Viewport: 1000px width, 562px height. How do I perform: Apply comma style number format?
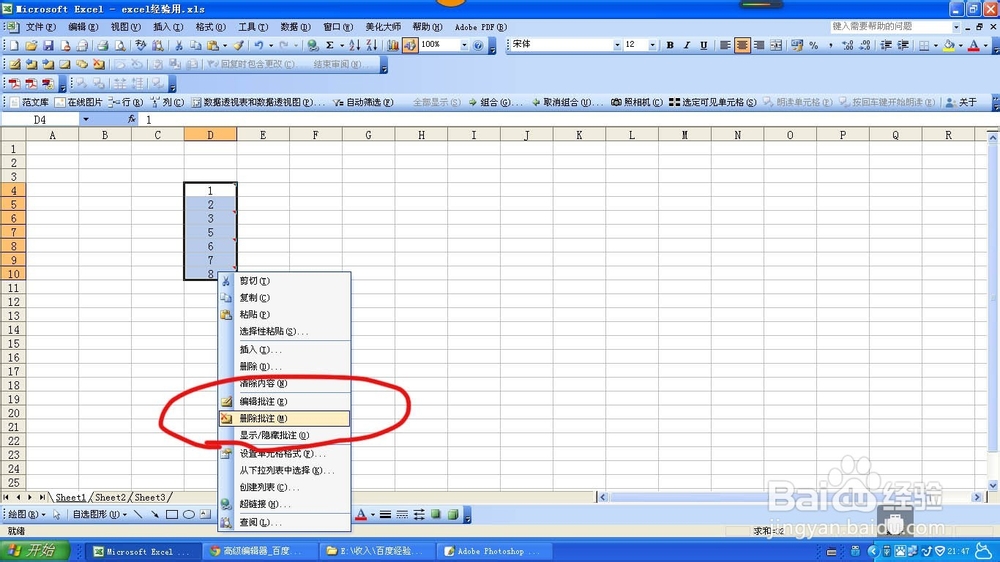click(x=830, y=45)
